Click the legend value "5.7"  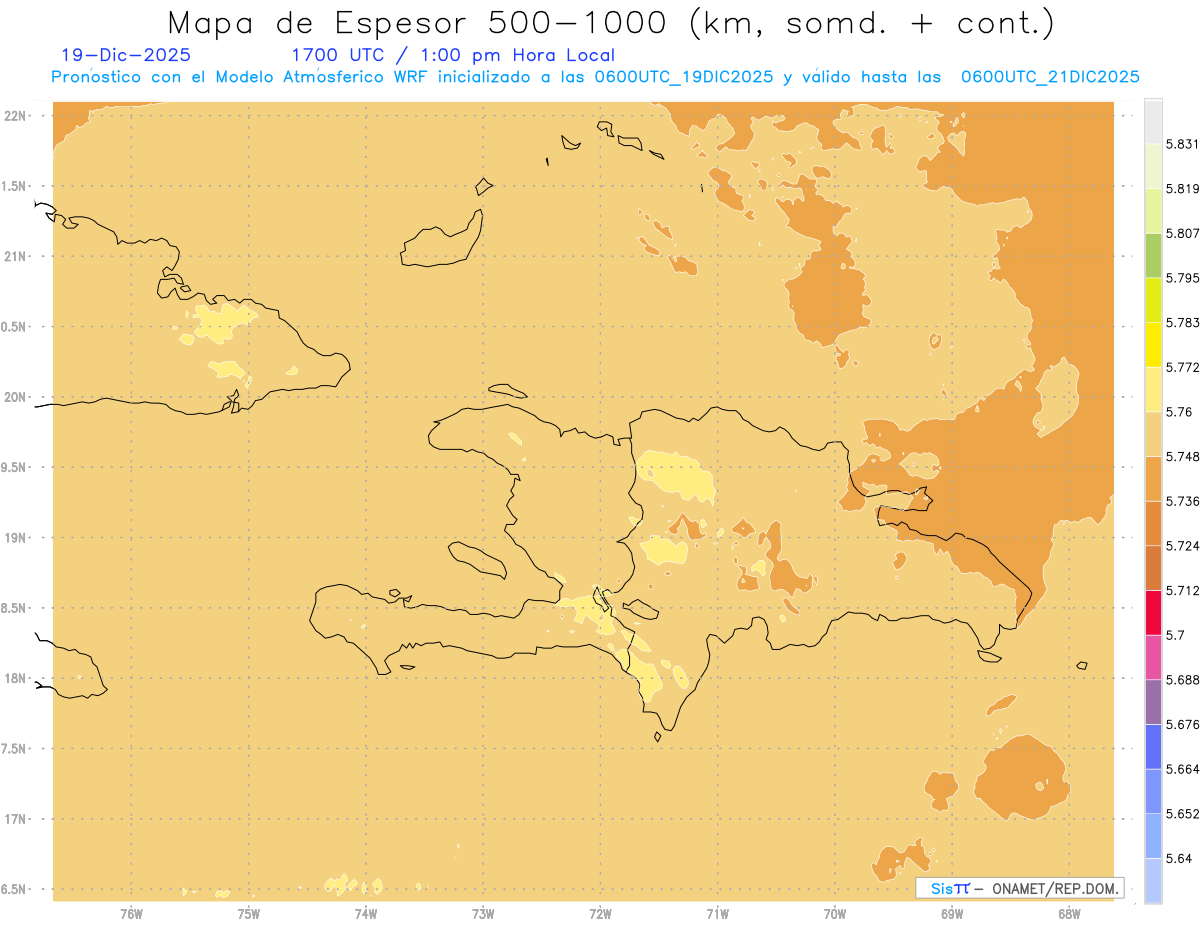(x=1175, y=635)
